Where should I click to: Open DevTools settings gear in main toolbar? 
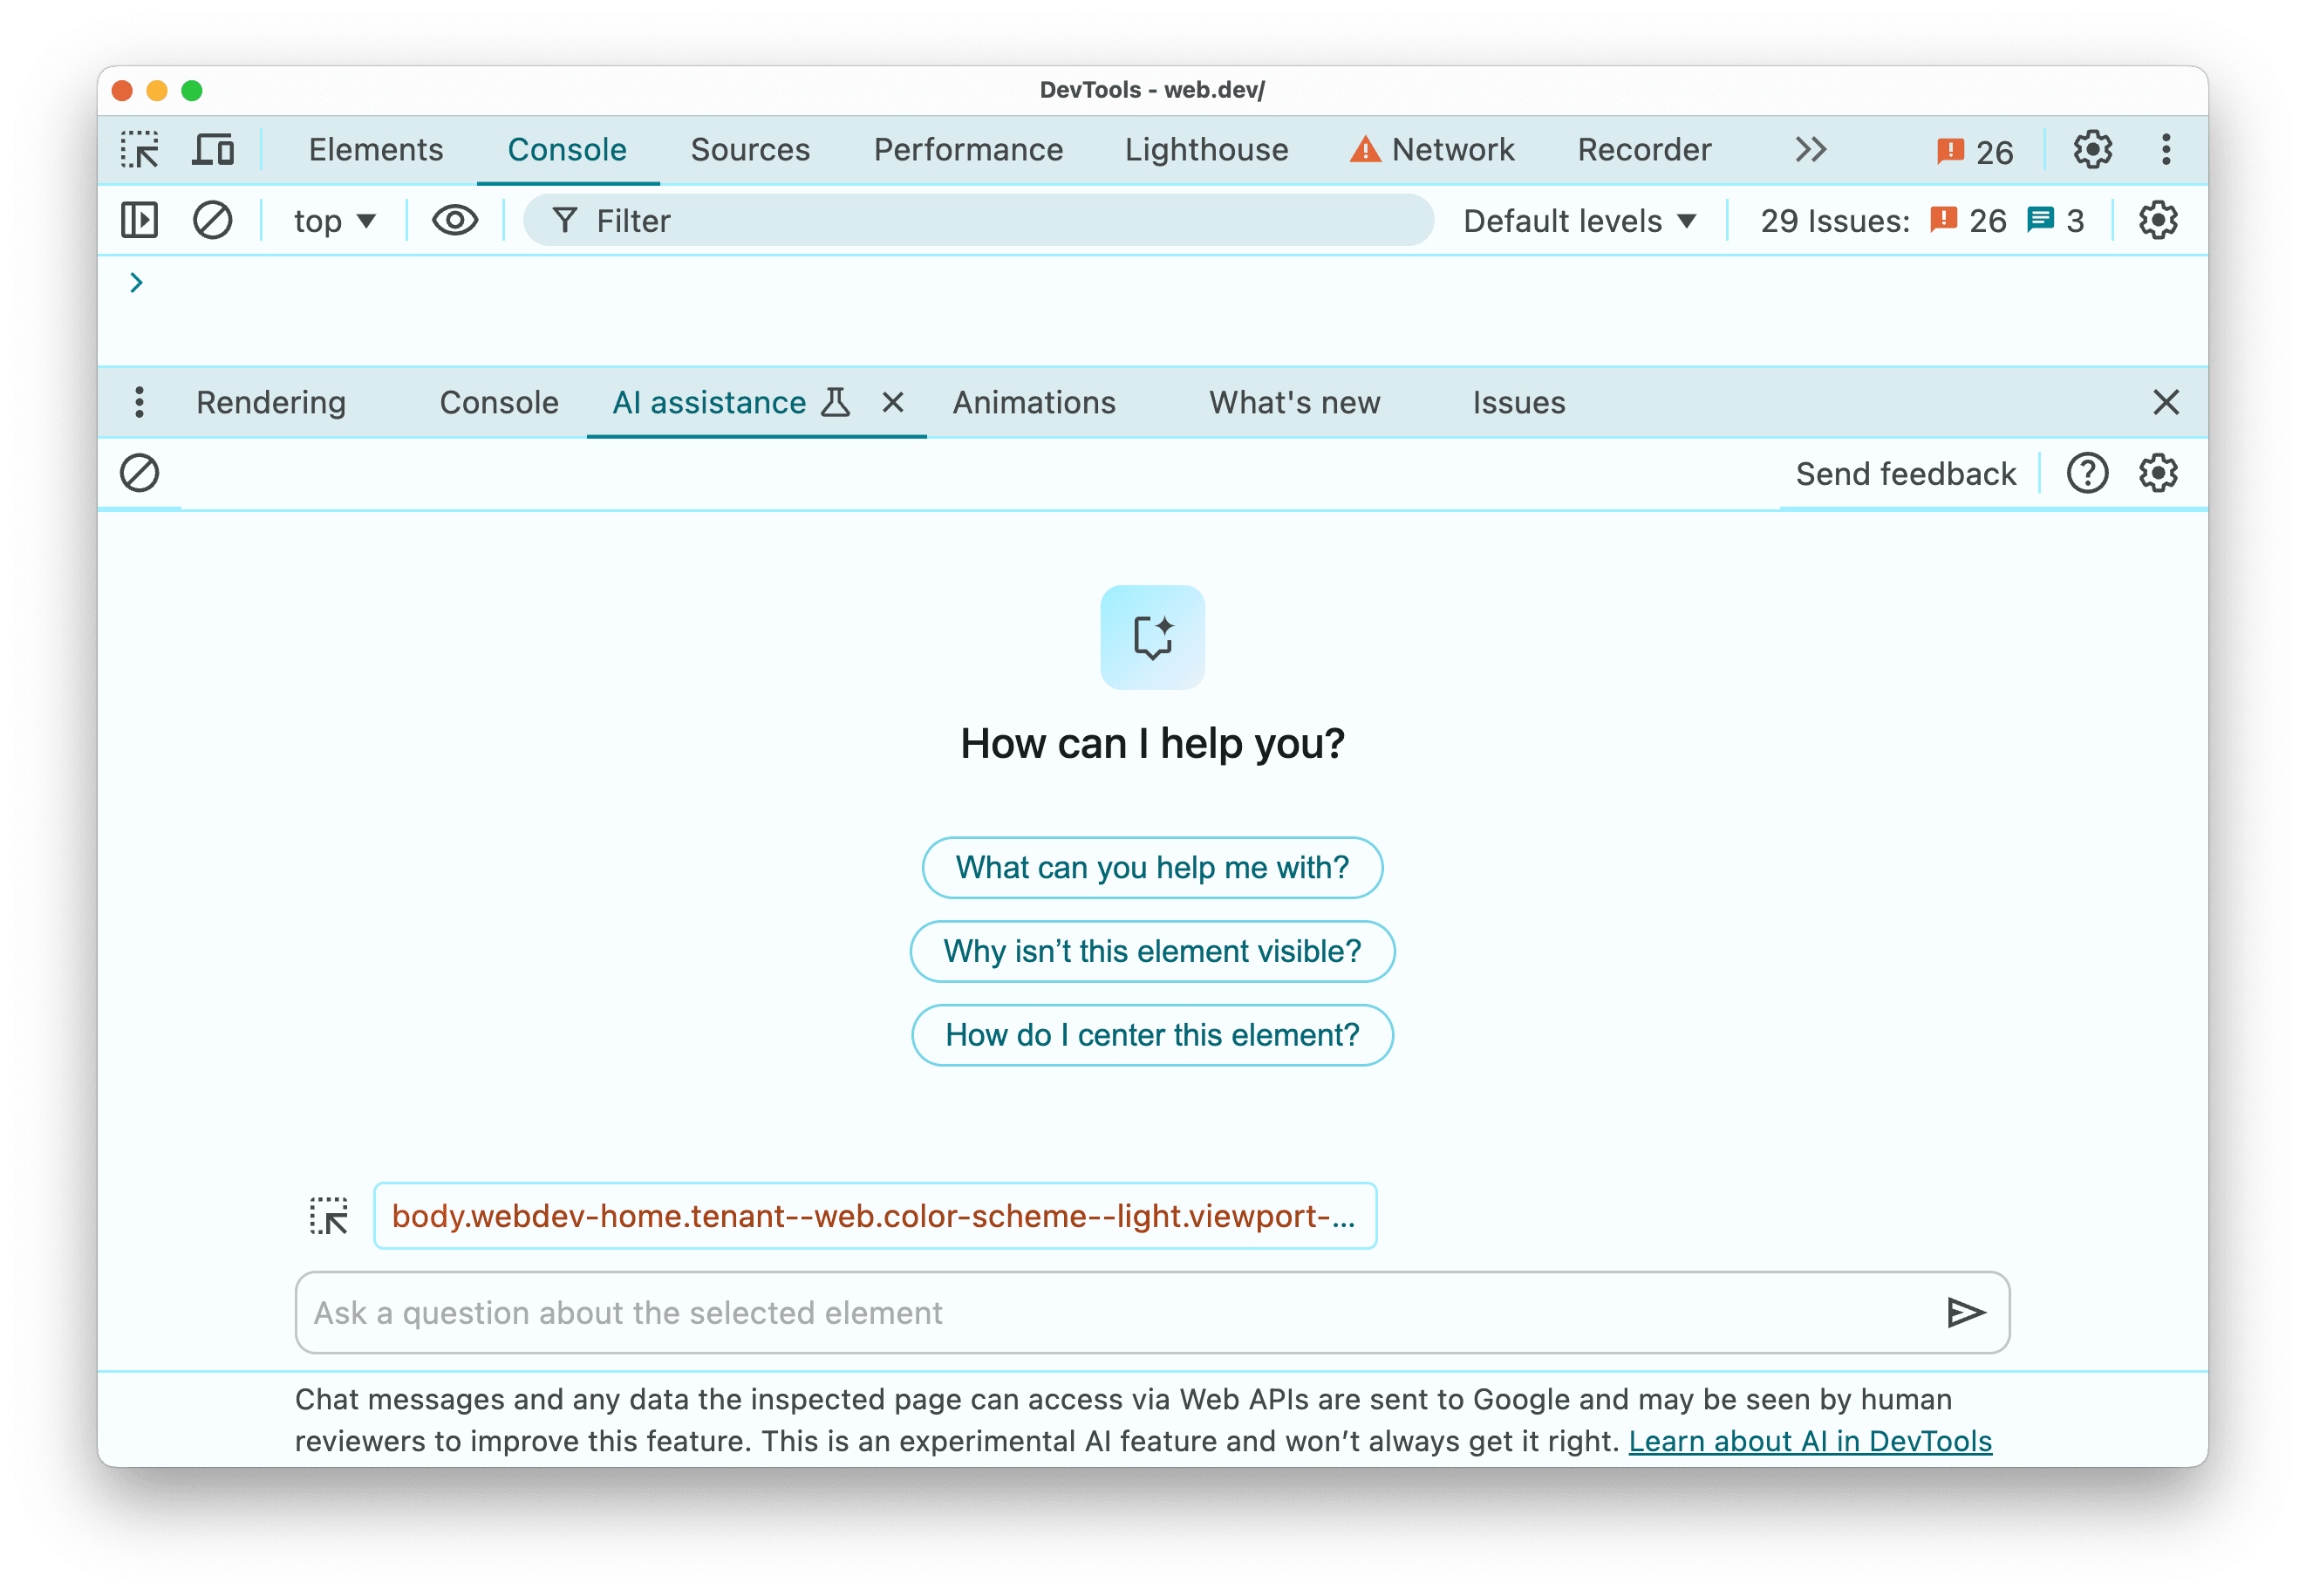point(2092,150)
